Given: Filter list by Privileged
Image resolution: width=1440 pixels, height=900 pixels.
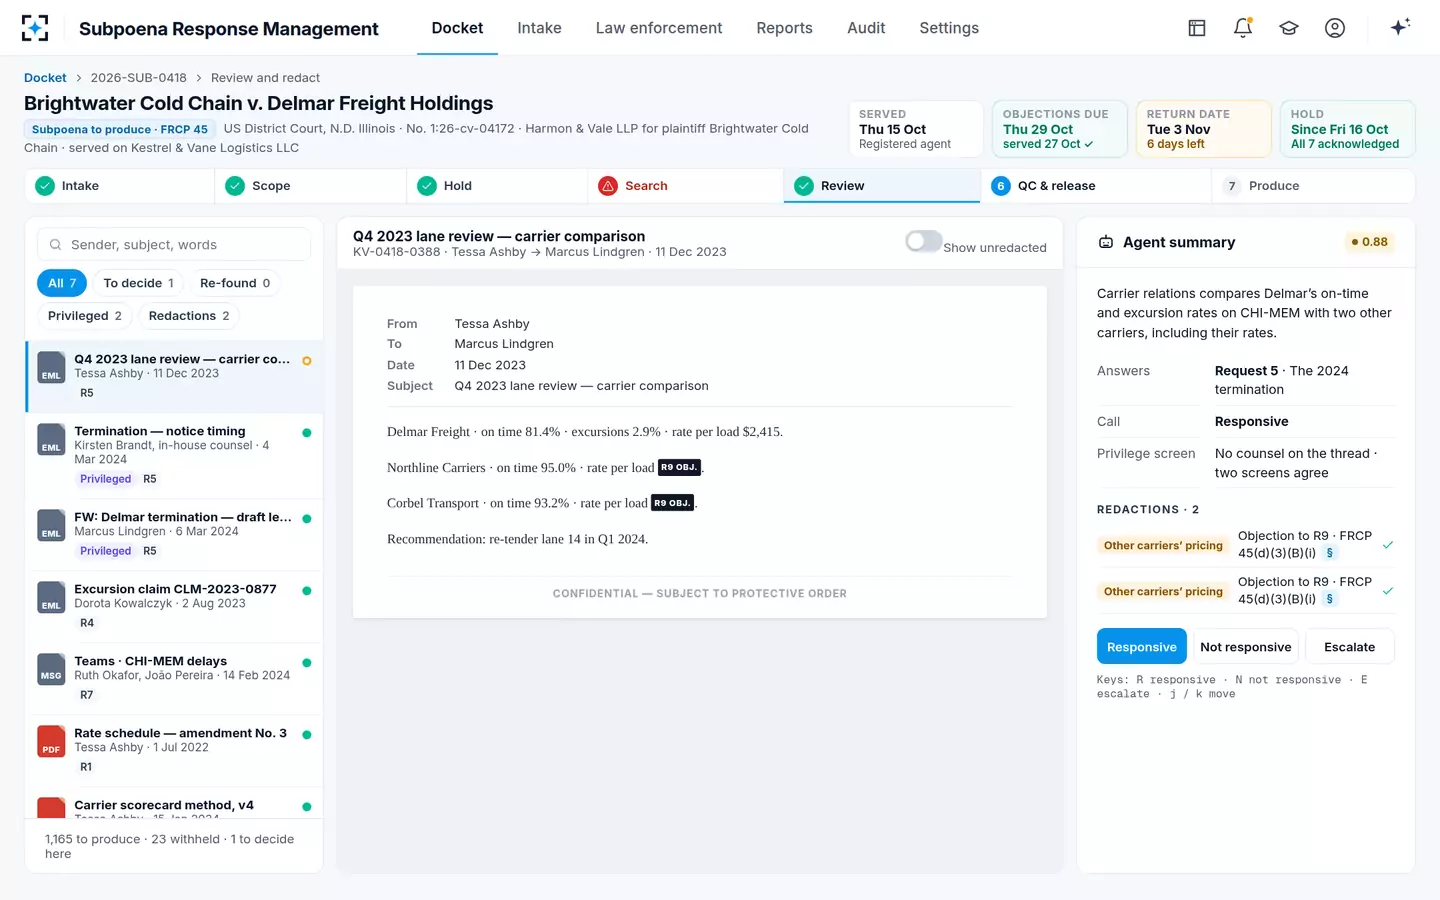Looking at the screenshot, I should [x=85, y=316].
